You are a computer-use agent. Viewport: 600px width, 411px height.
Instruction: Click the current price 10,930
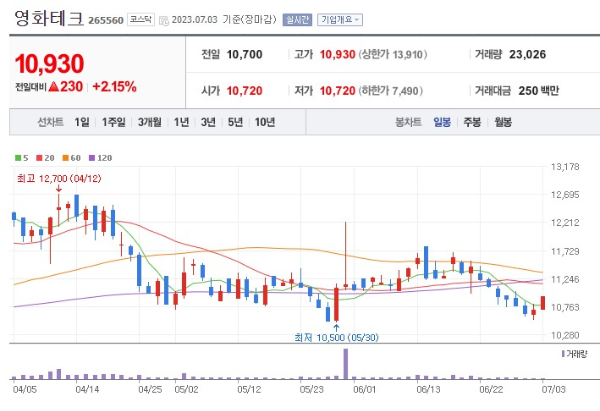click(x=49, y=64)
